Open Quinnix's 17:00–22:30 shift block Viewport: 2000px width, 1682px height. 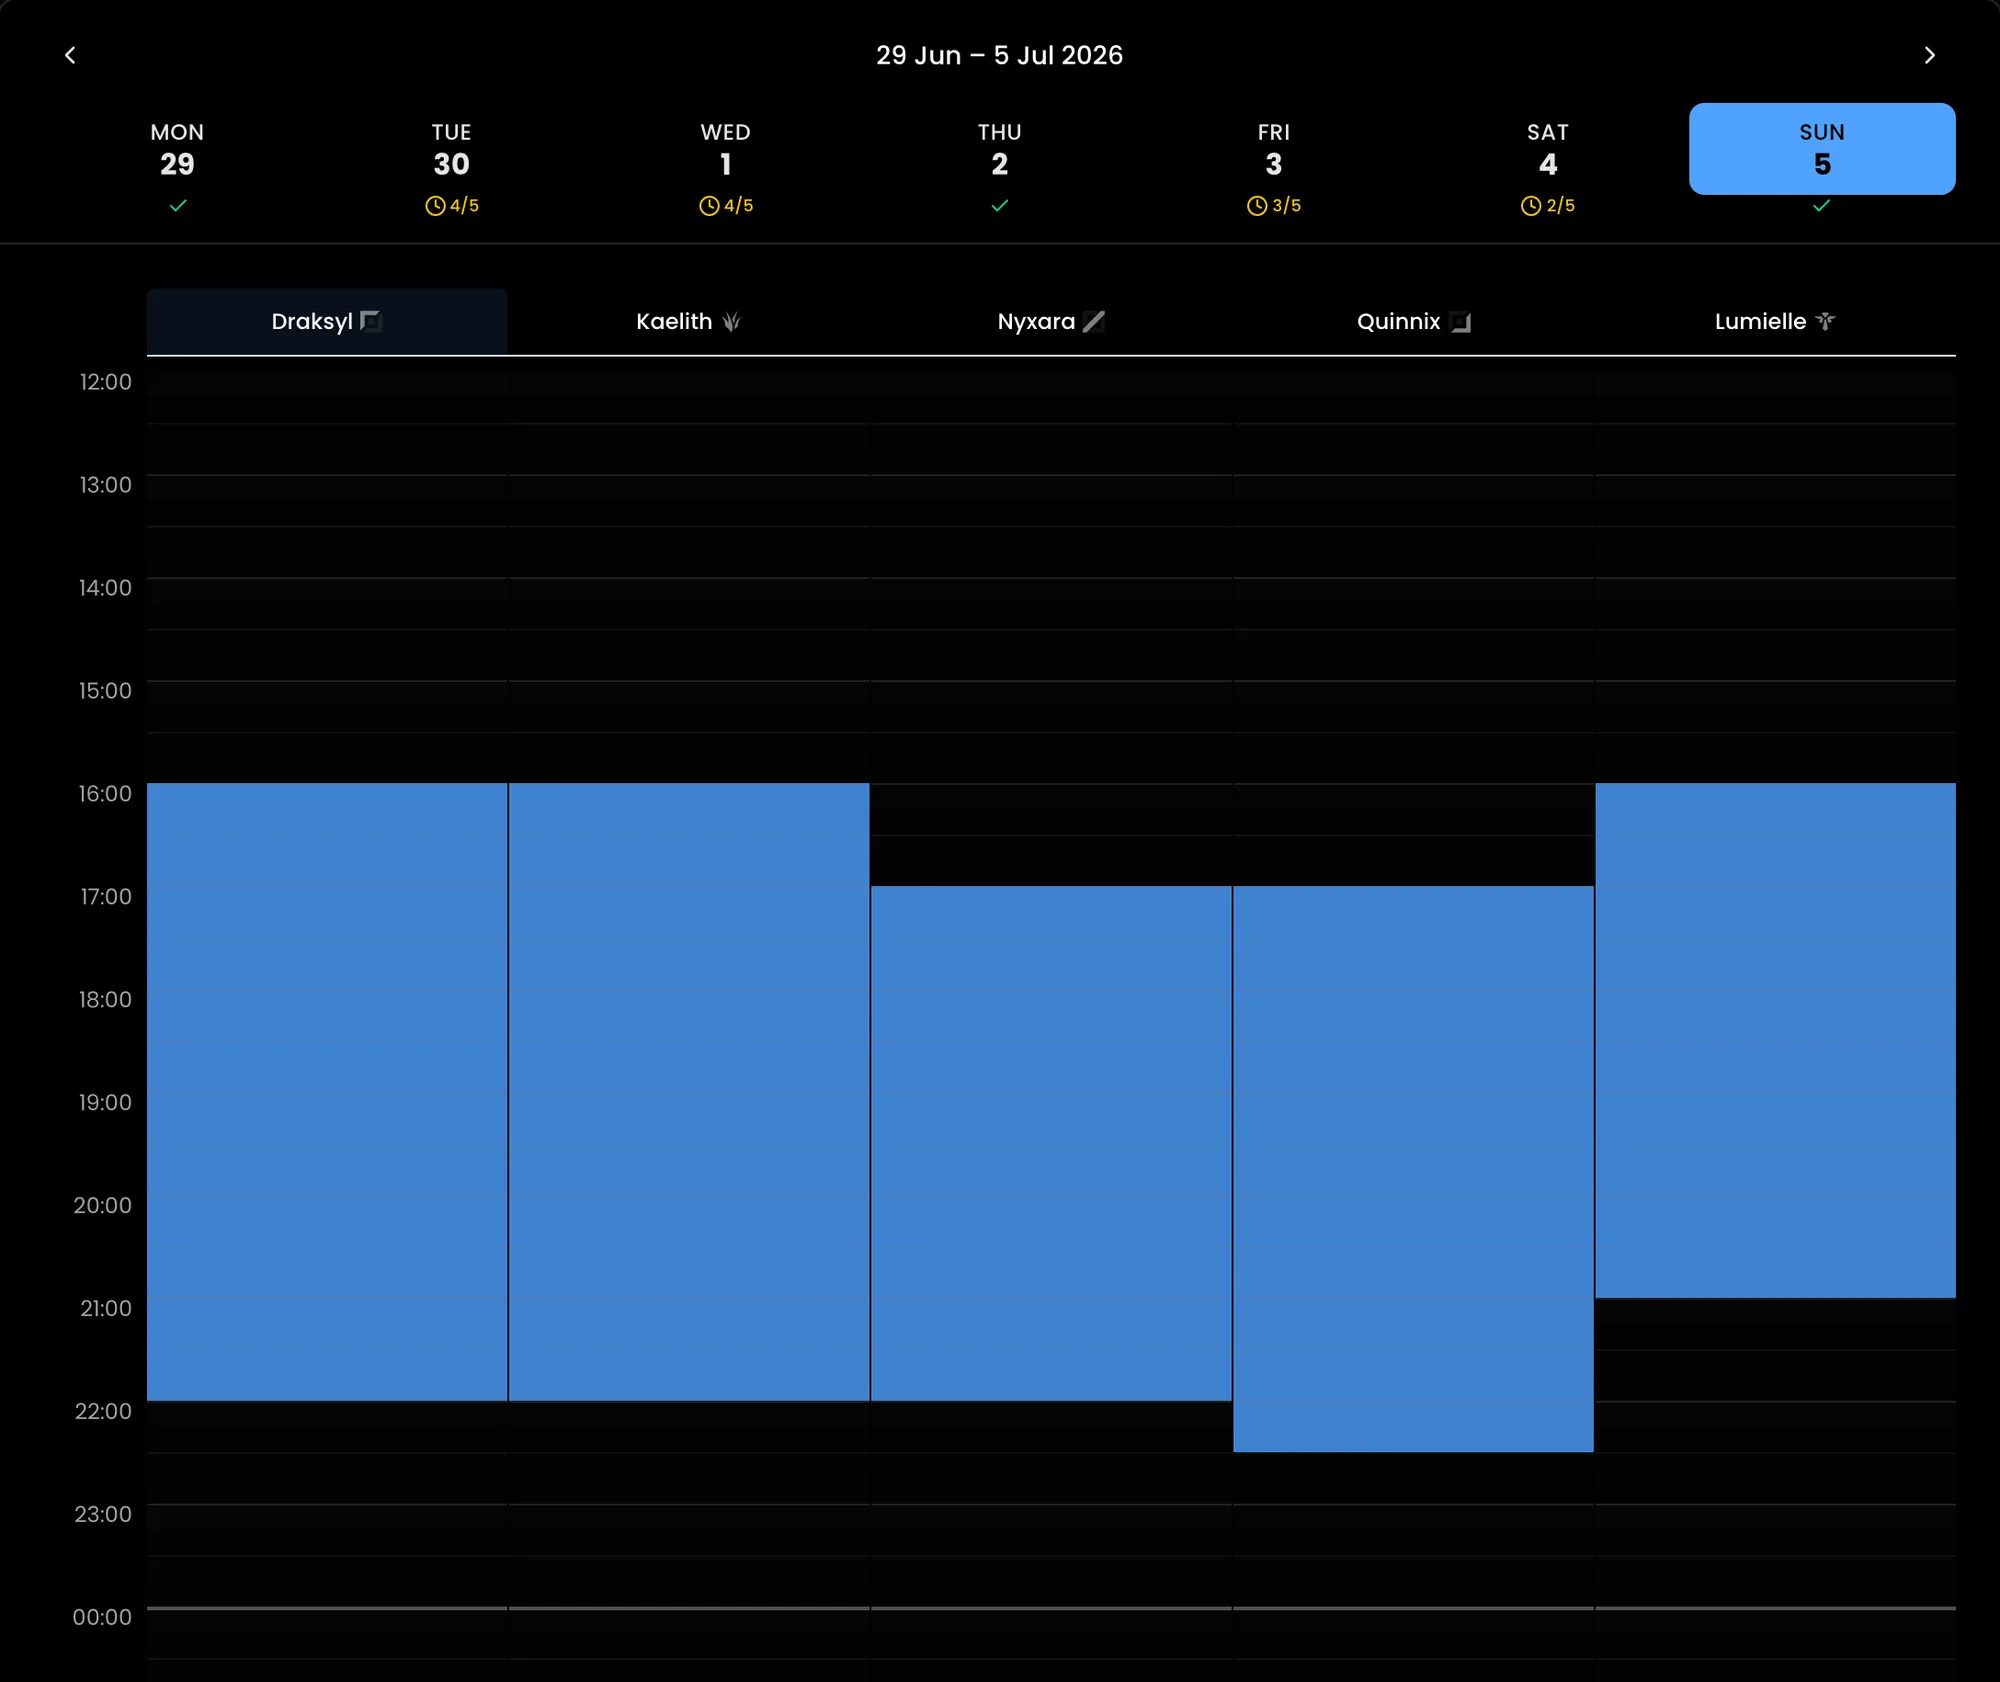[x=1413, y=1169]
